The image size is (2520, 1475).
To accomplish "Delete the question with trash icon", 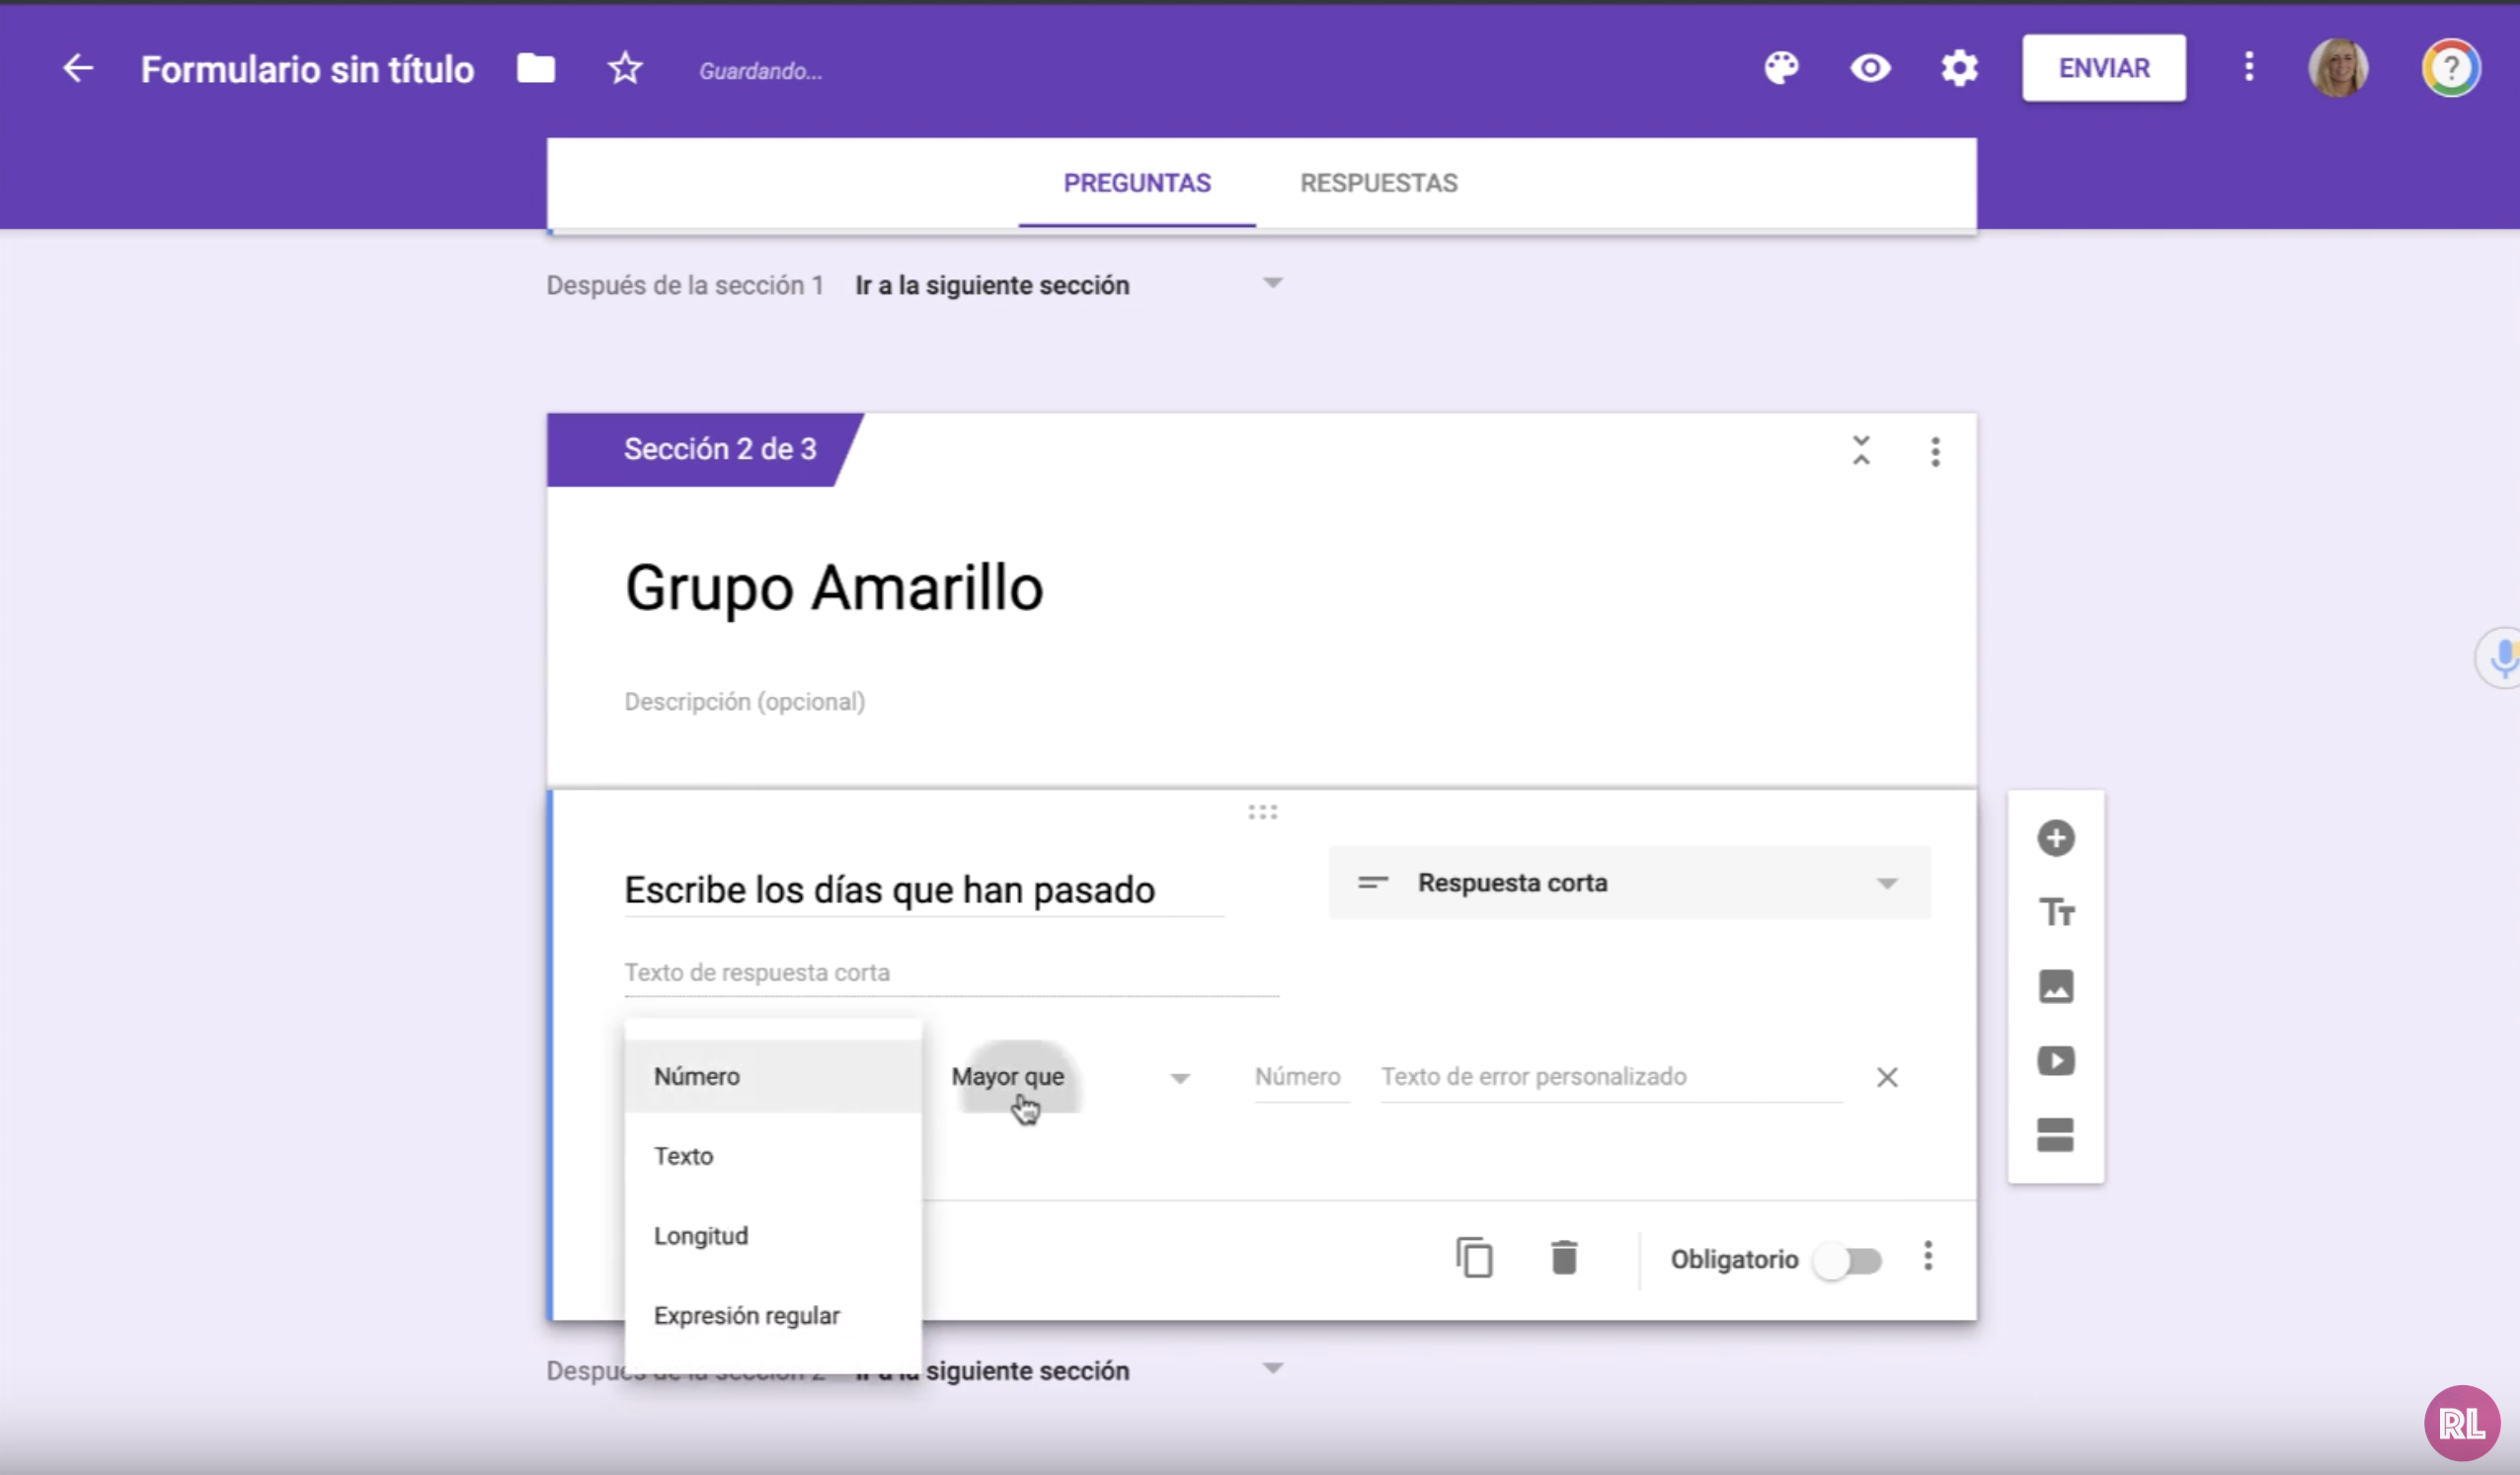I will (1564, 1258).
